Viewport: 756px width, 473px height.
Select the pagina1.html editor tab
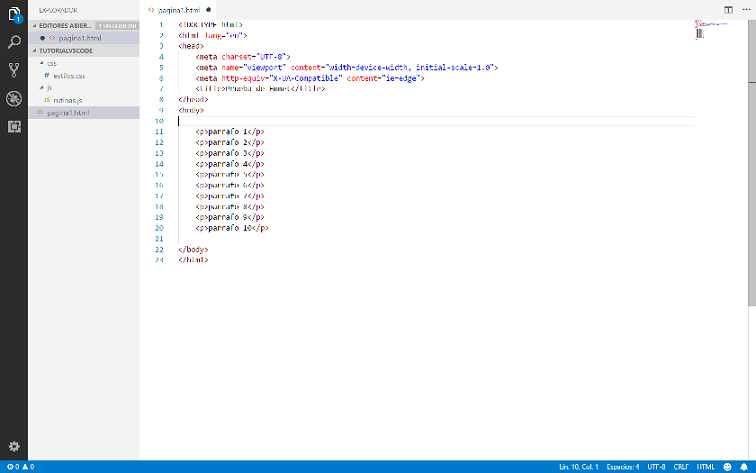coord(180,10)
